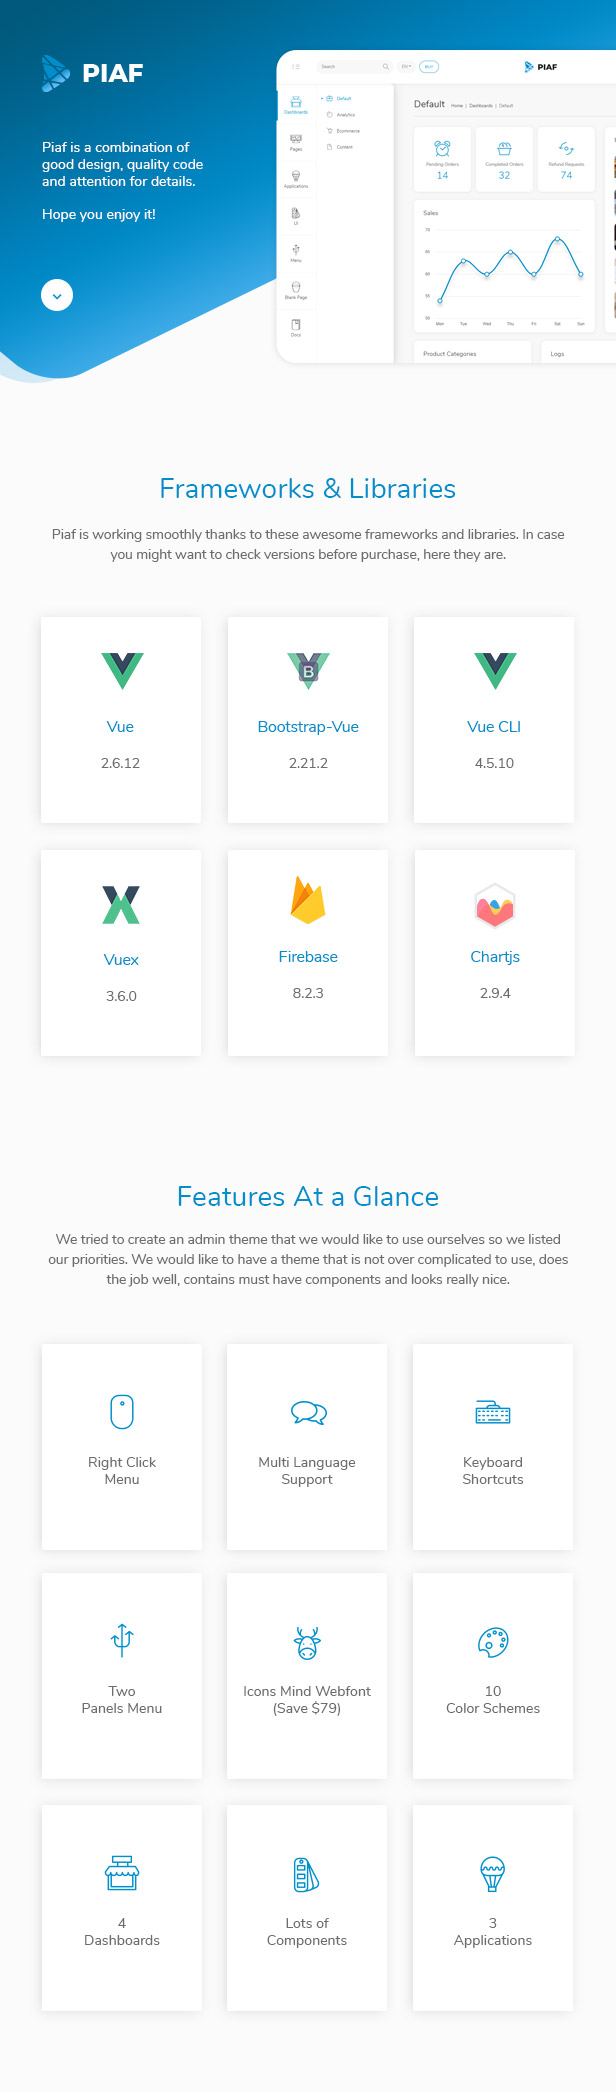
Task: Open the EN language dropdown in preview
Action: coord(406,67)
